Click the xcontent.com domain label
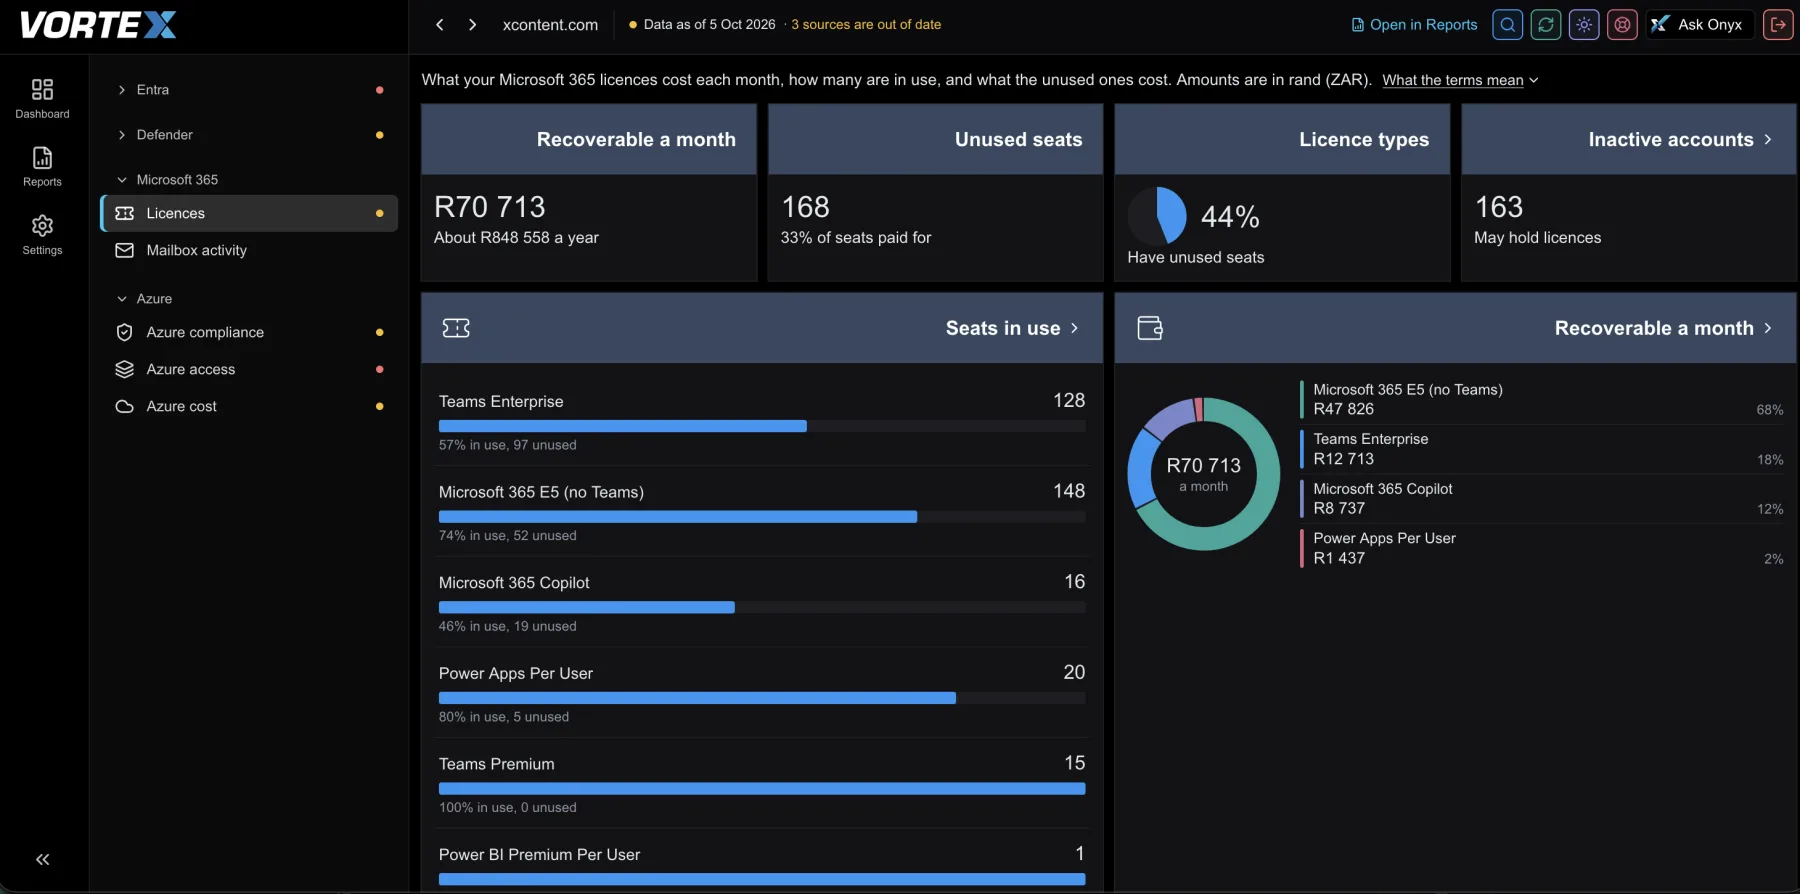Image resolution: width=1800 pixels, height=894 pixels. tap(550, 25)
